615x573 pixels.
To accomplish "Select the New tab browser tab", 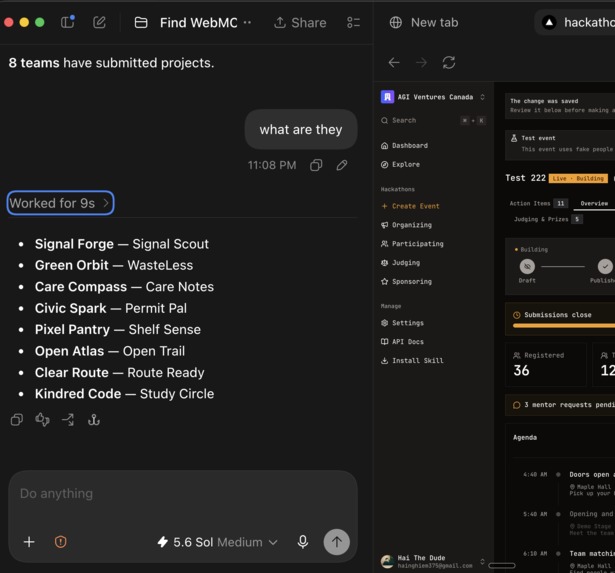I will tap(424, 23).
